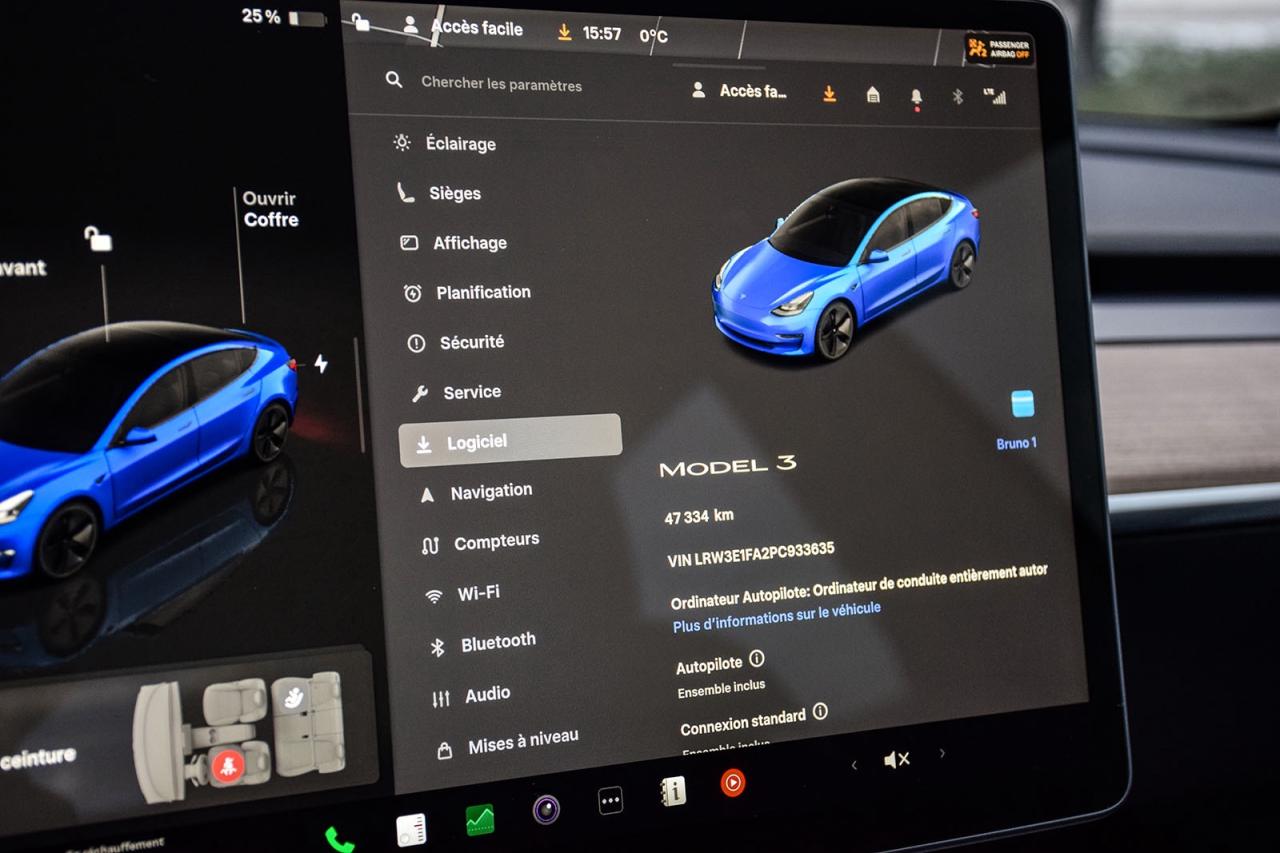This screenshot has width=1280, height=853.
Task: Open the Logiciel software download section
Action: coord(478,441)
